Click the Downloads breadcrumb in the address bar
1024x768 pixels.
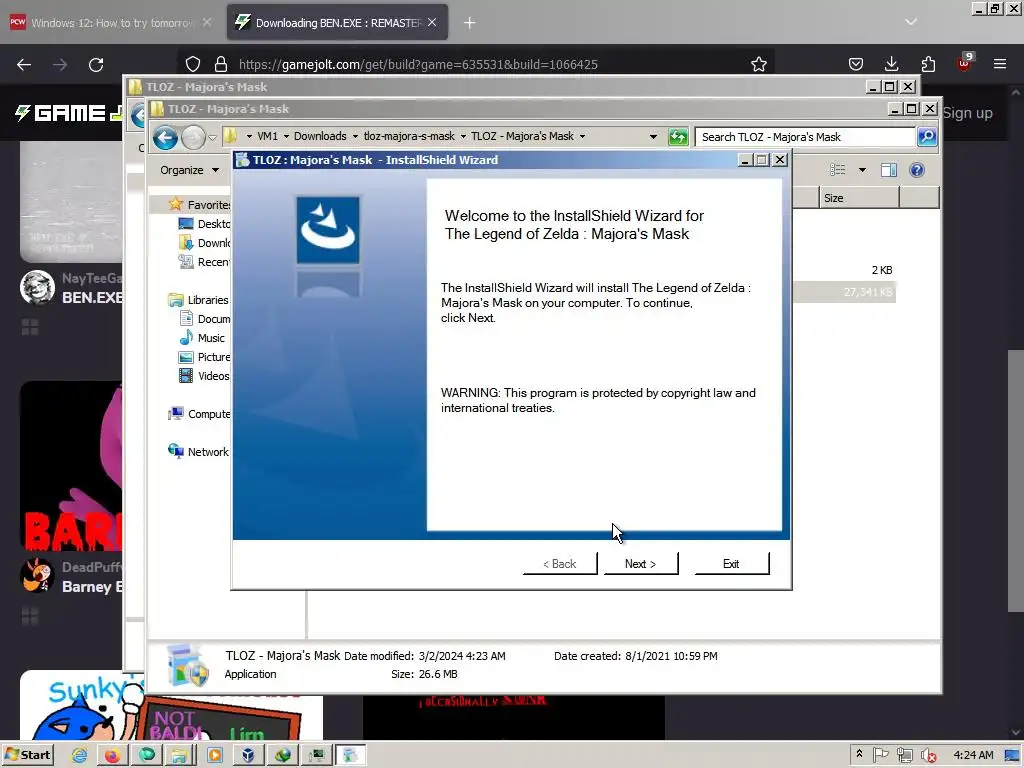(320, 136)
